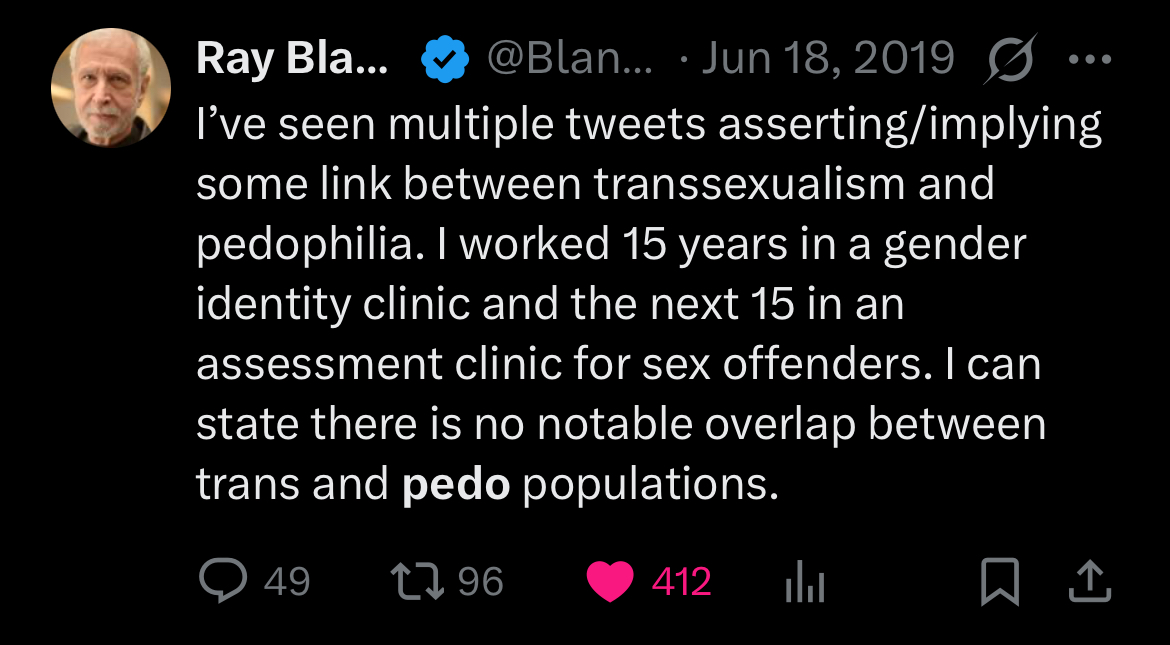Click the reply speech bubble icon

click(x=223, y=580)
